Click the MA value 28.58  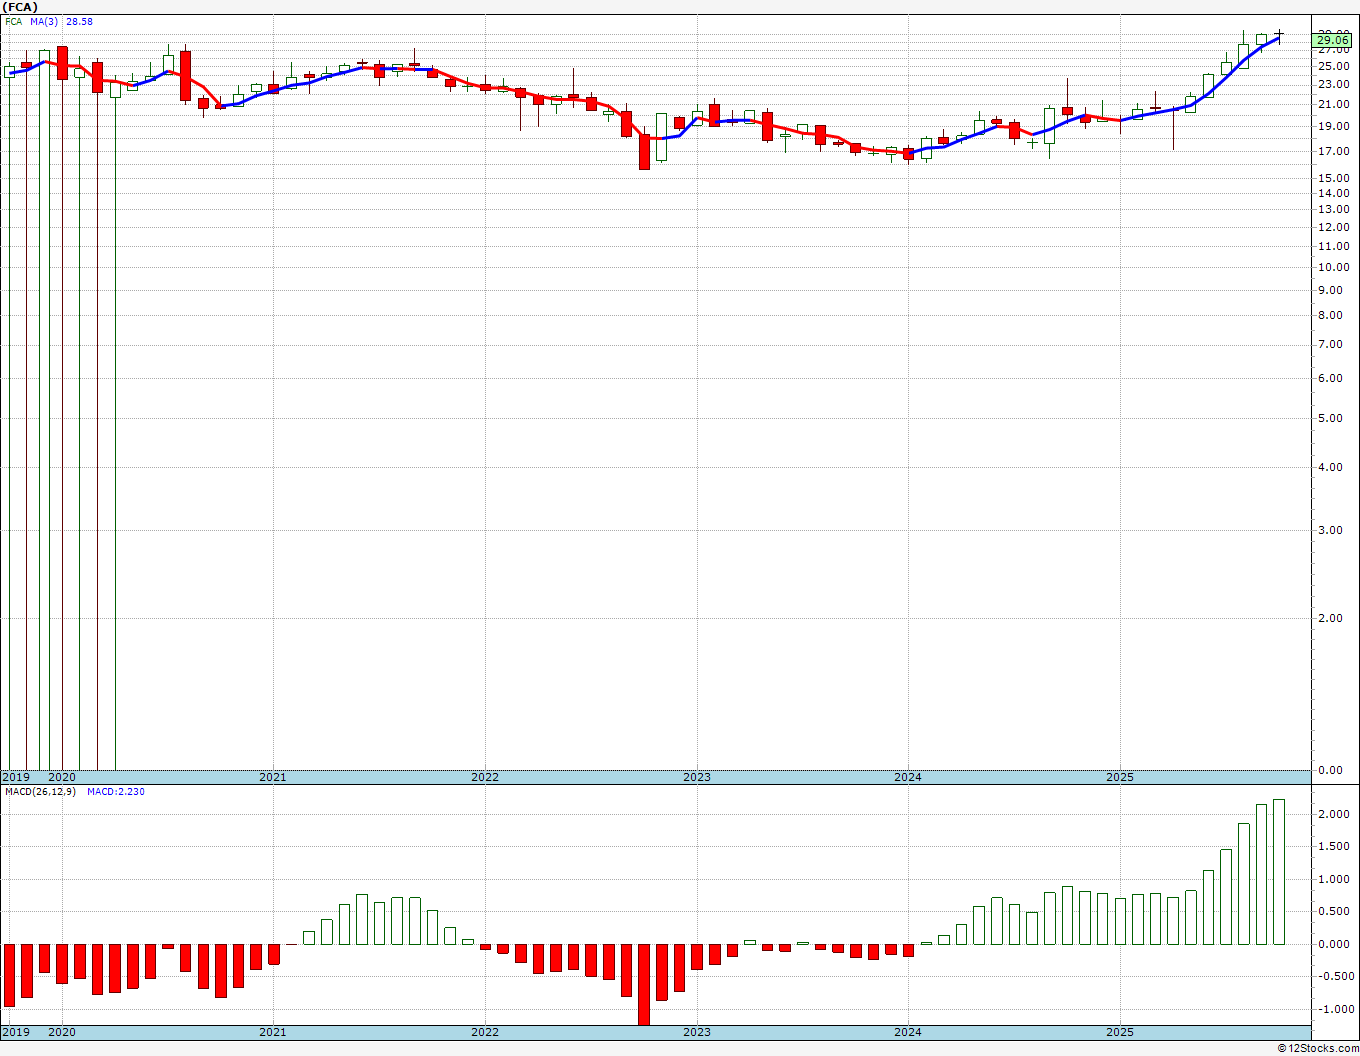click(79, 21)
